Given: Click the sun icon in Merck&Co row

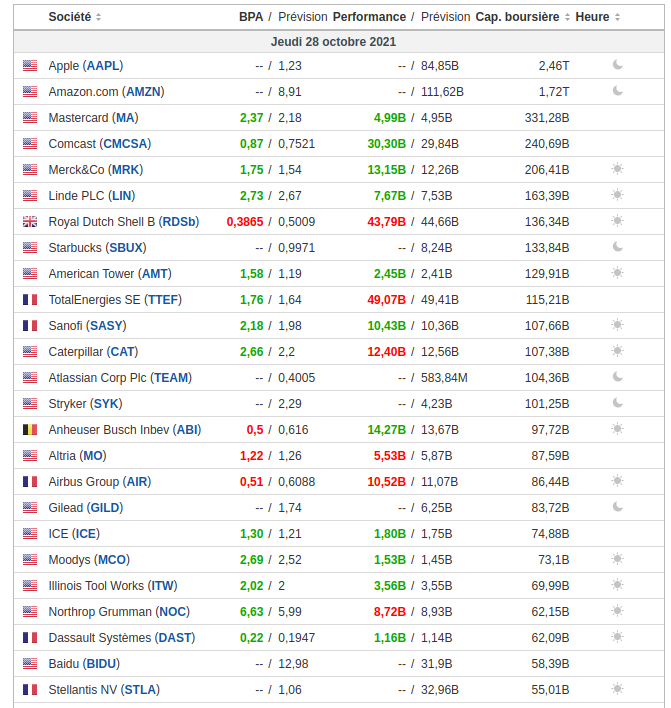Looking at the screenshot, I should pyautogui.click(x=617, y=169).
